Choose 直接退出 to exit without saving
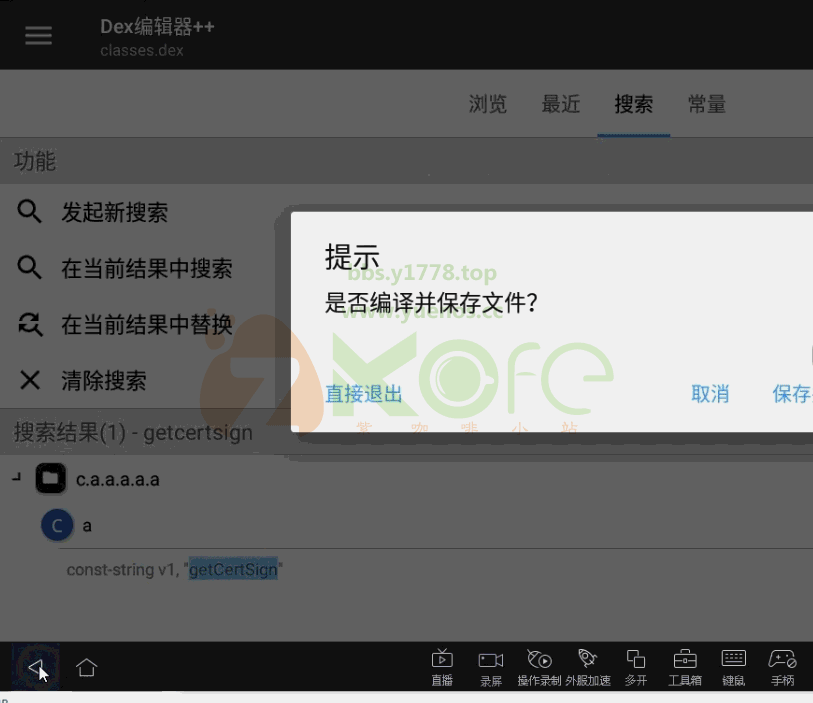Screen dimensions: 813x703 coord(362,394)
